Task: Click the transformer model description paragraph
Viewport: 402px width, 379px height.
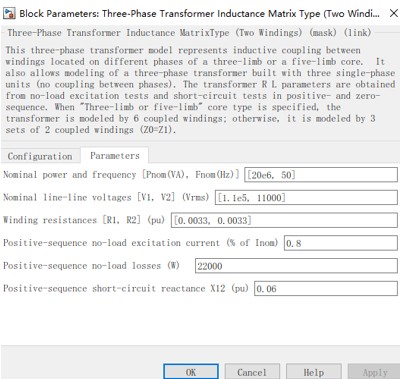Action: [200, 90]
